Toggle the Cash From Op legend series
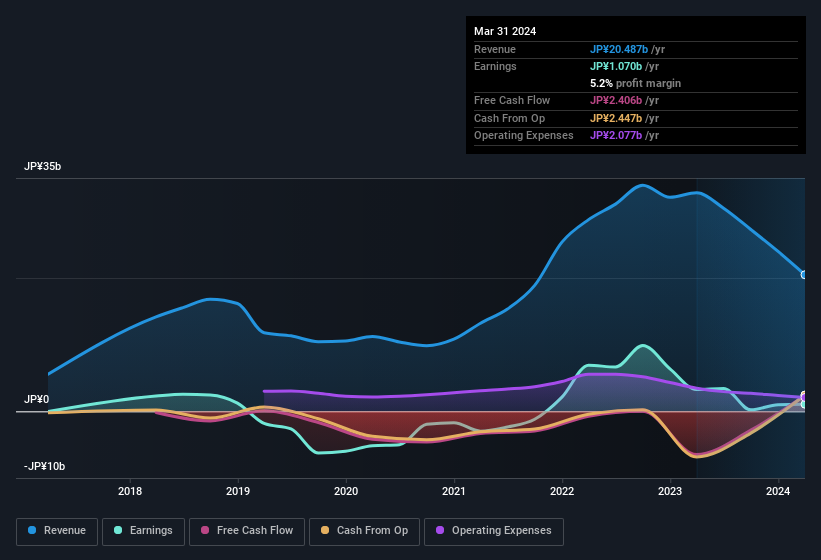The image size is (821, 560). (x=364, y=531)
